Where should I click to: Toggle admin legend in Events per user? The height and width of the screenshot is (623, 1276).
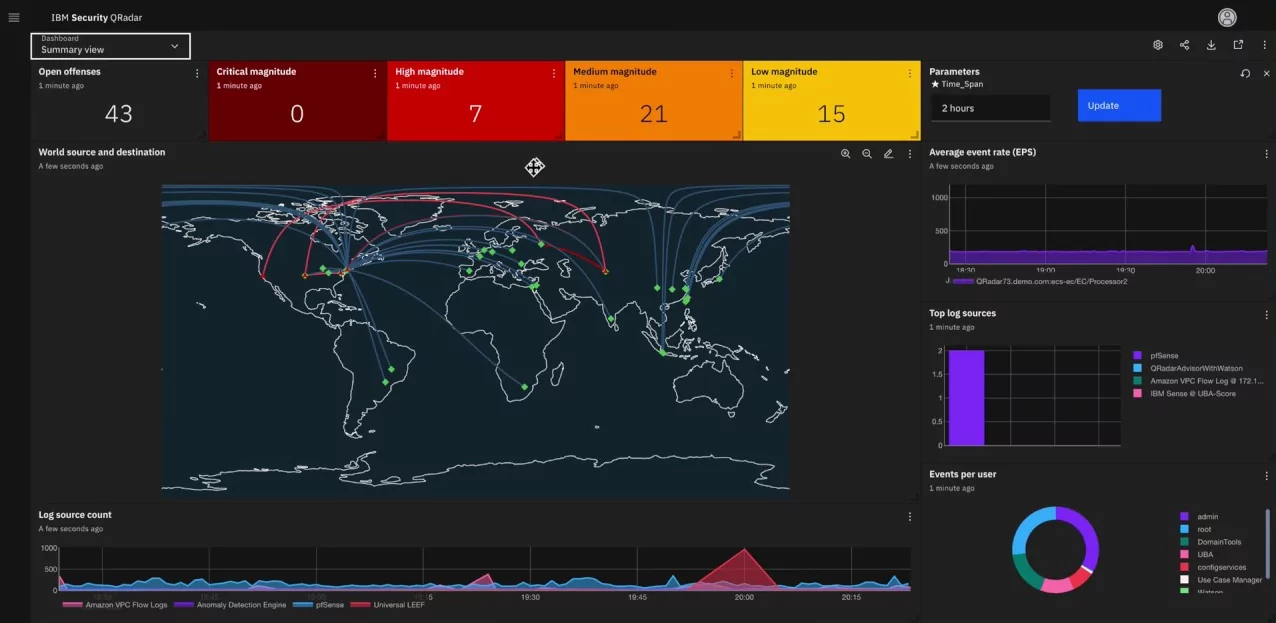click(x=1200, y=516)
